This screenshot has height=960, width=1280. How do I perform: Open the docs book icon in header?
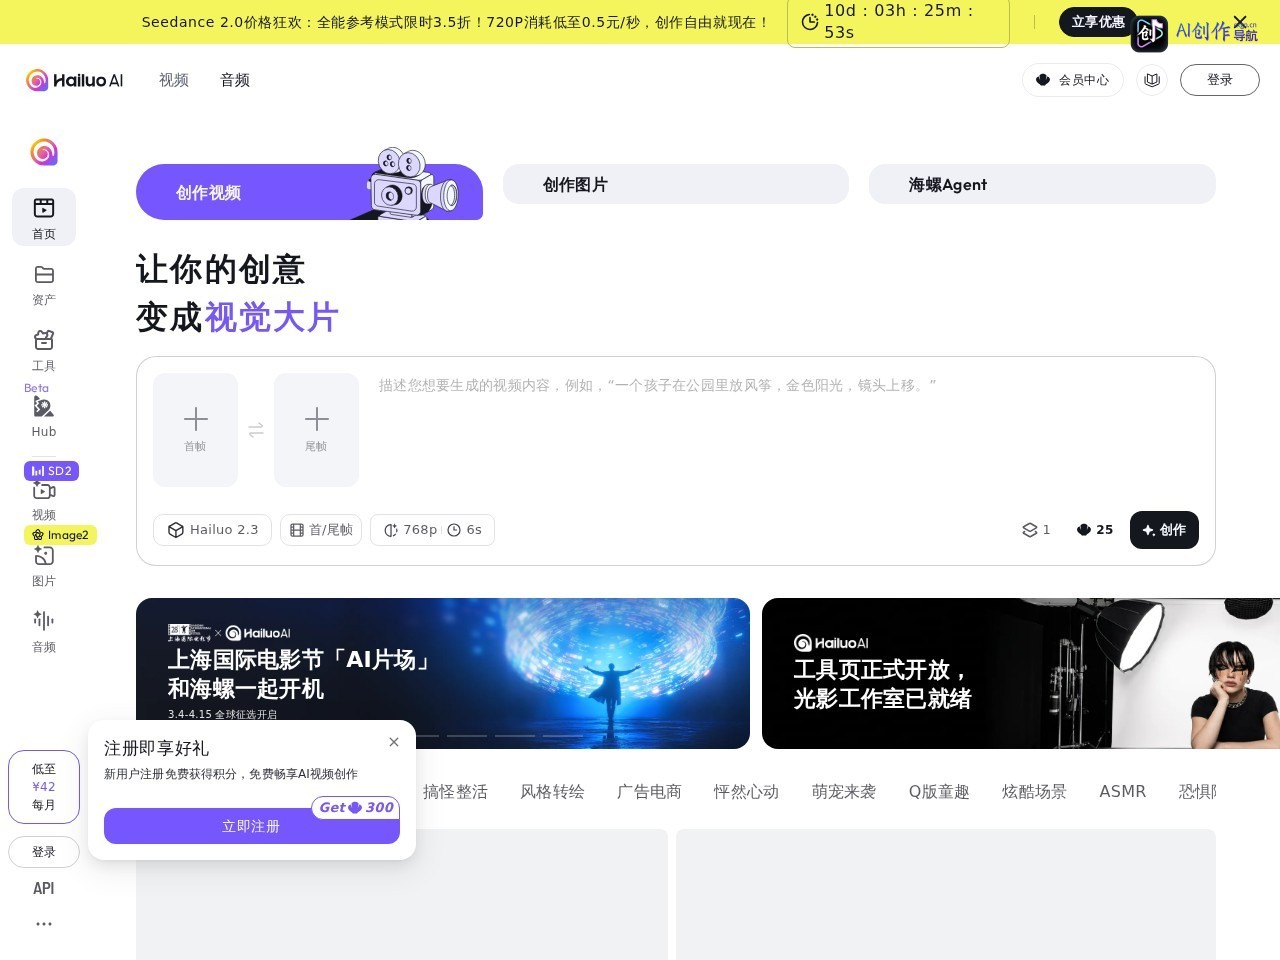[1152, 80]
